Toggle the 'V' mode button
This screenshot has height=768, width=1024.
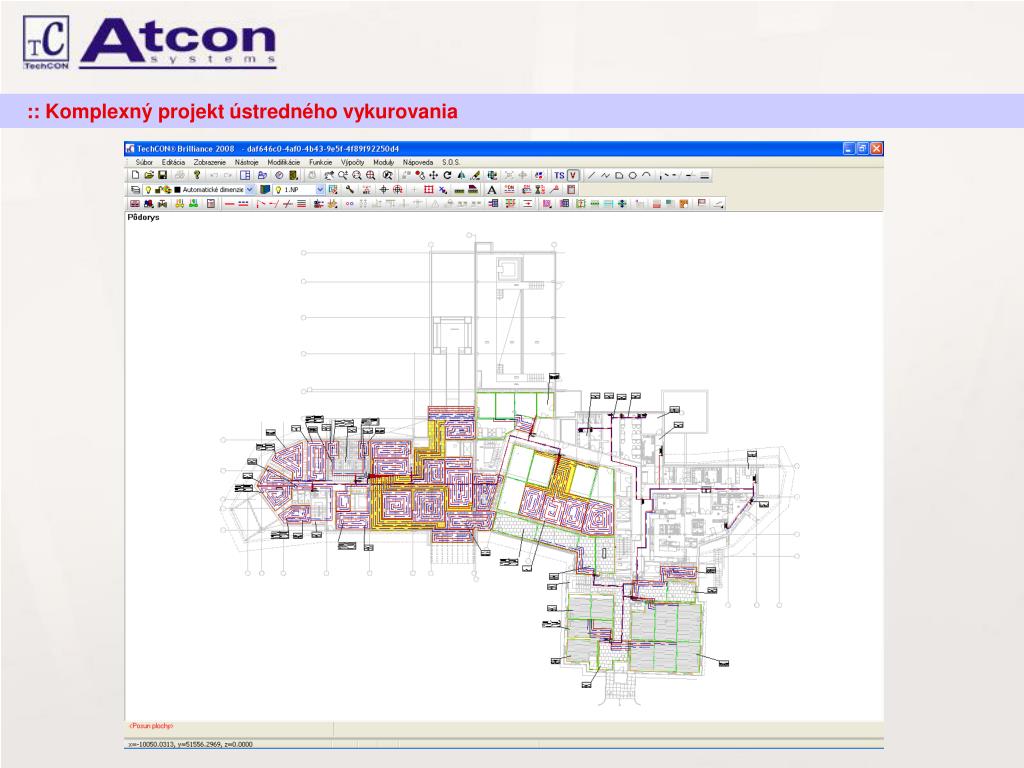click(x=574, y=175)
